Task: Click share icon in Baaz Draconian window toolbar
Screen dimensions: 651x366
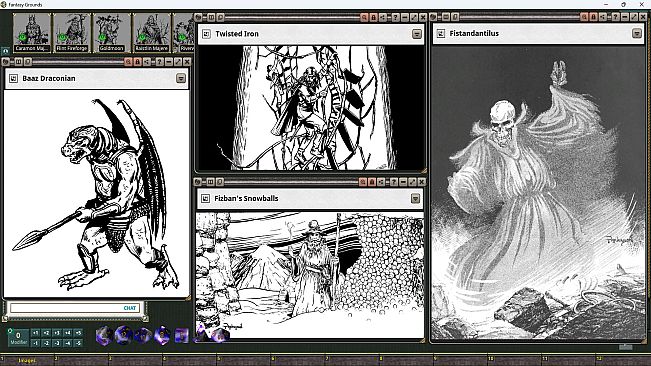Action: coord(147,62)
